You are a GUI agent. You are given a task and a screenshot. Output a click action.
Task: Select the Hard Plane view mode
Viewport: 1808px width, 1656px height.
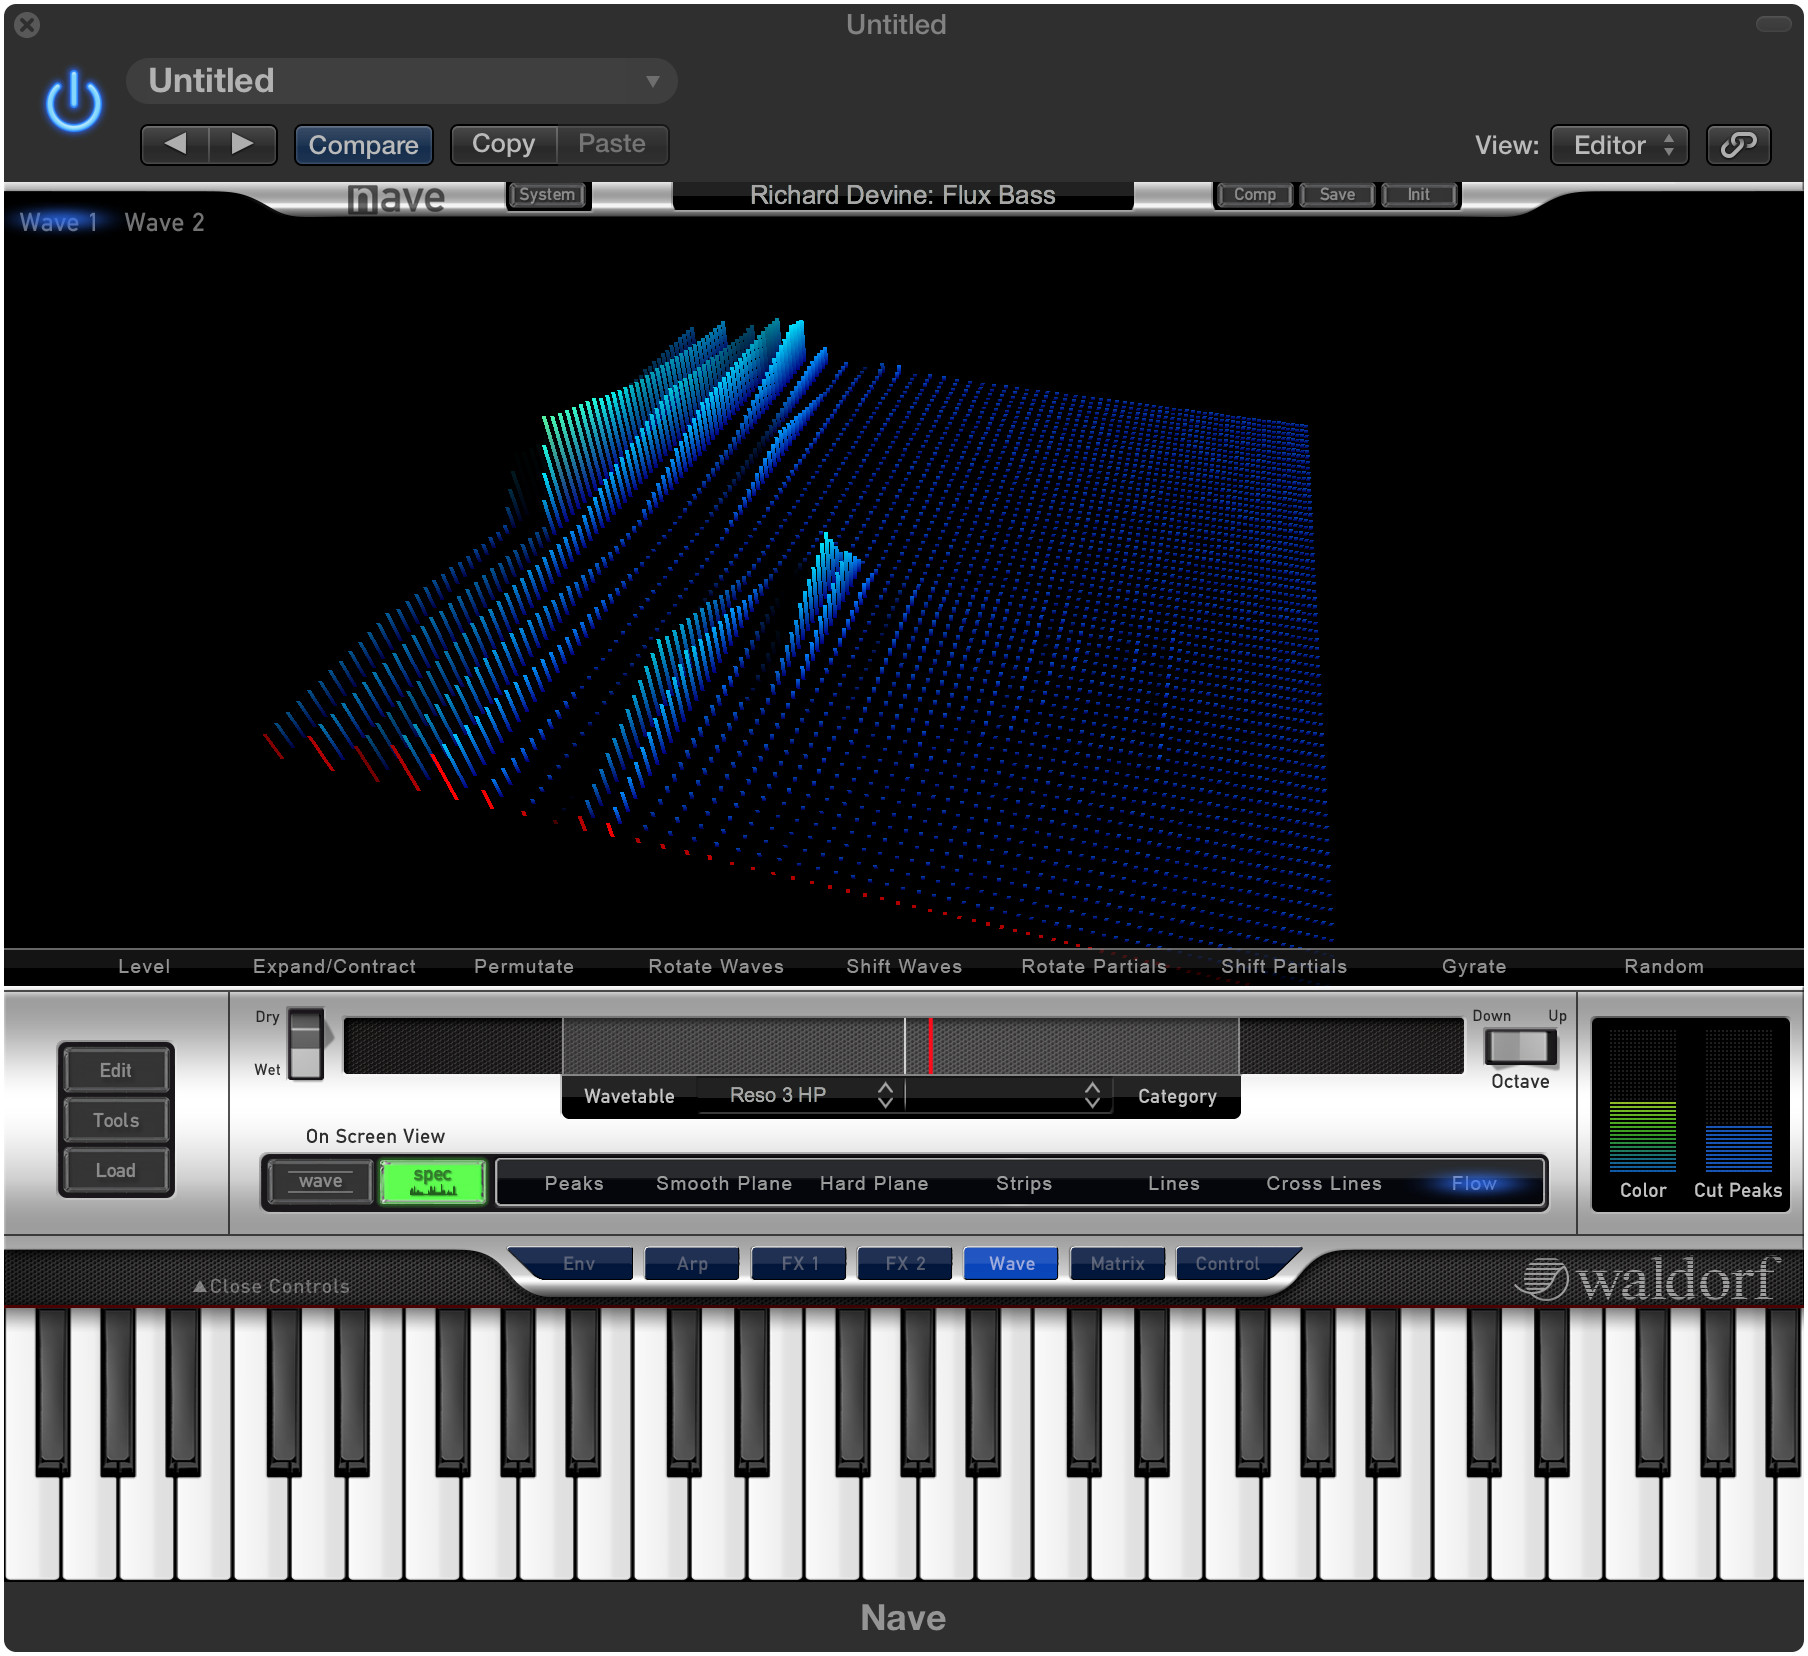874,1183
